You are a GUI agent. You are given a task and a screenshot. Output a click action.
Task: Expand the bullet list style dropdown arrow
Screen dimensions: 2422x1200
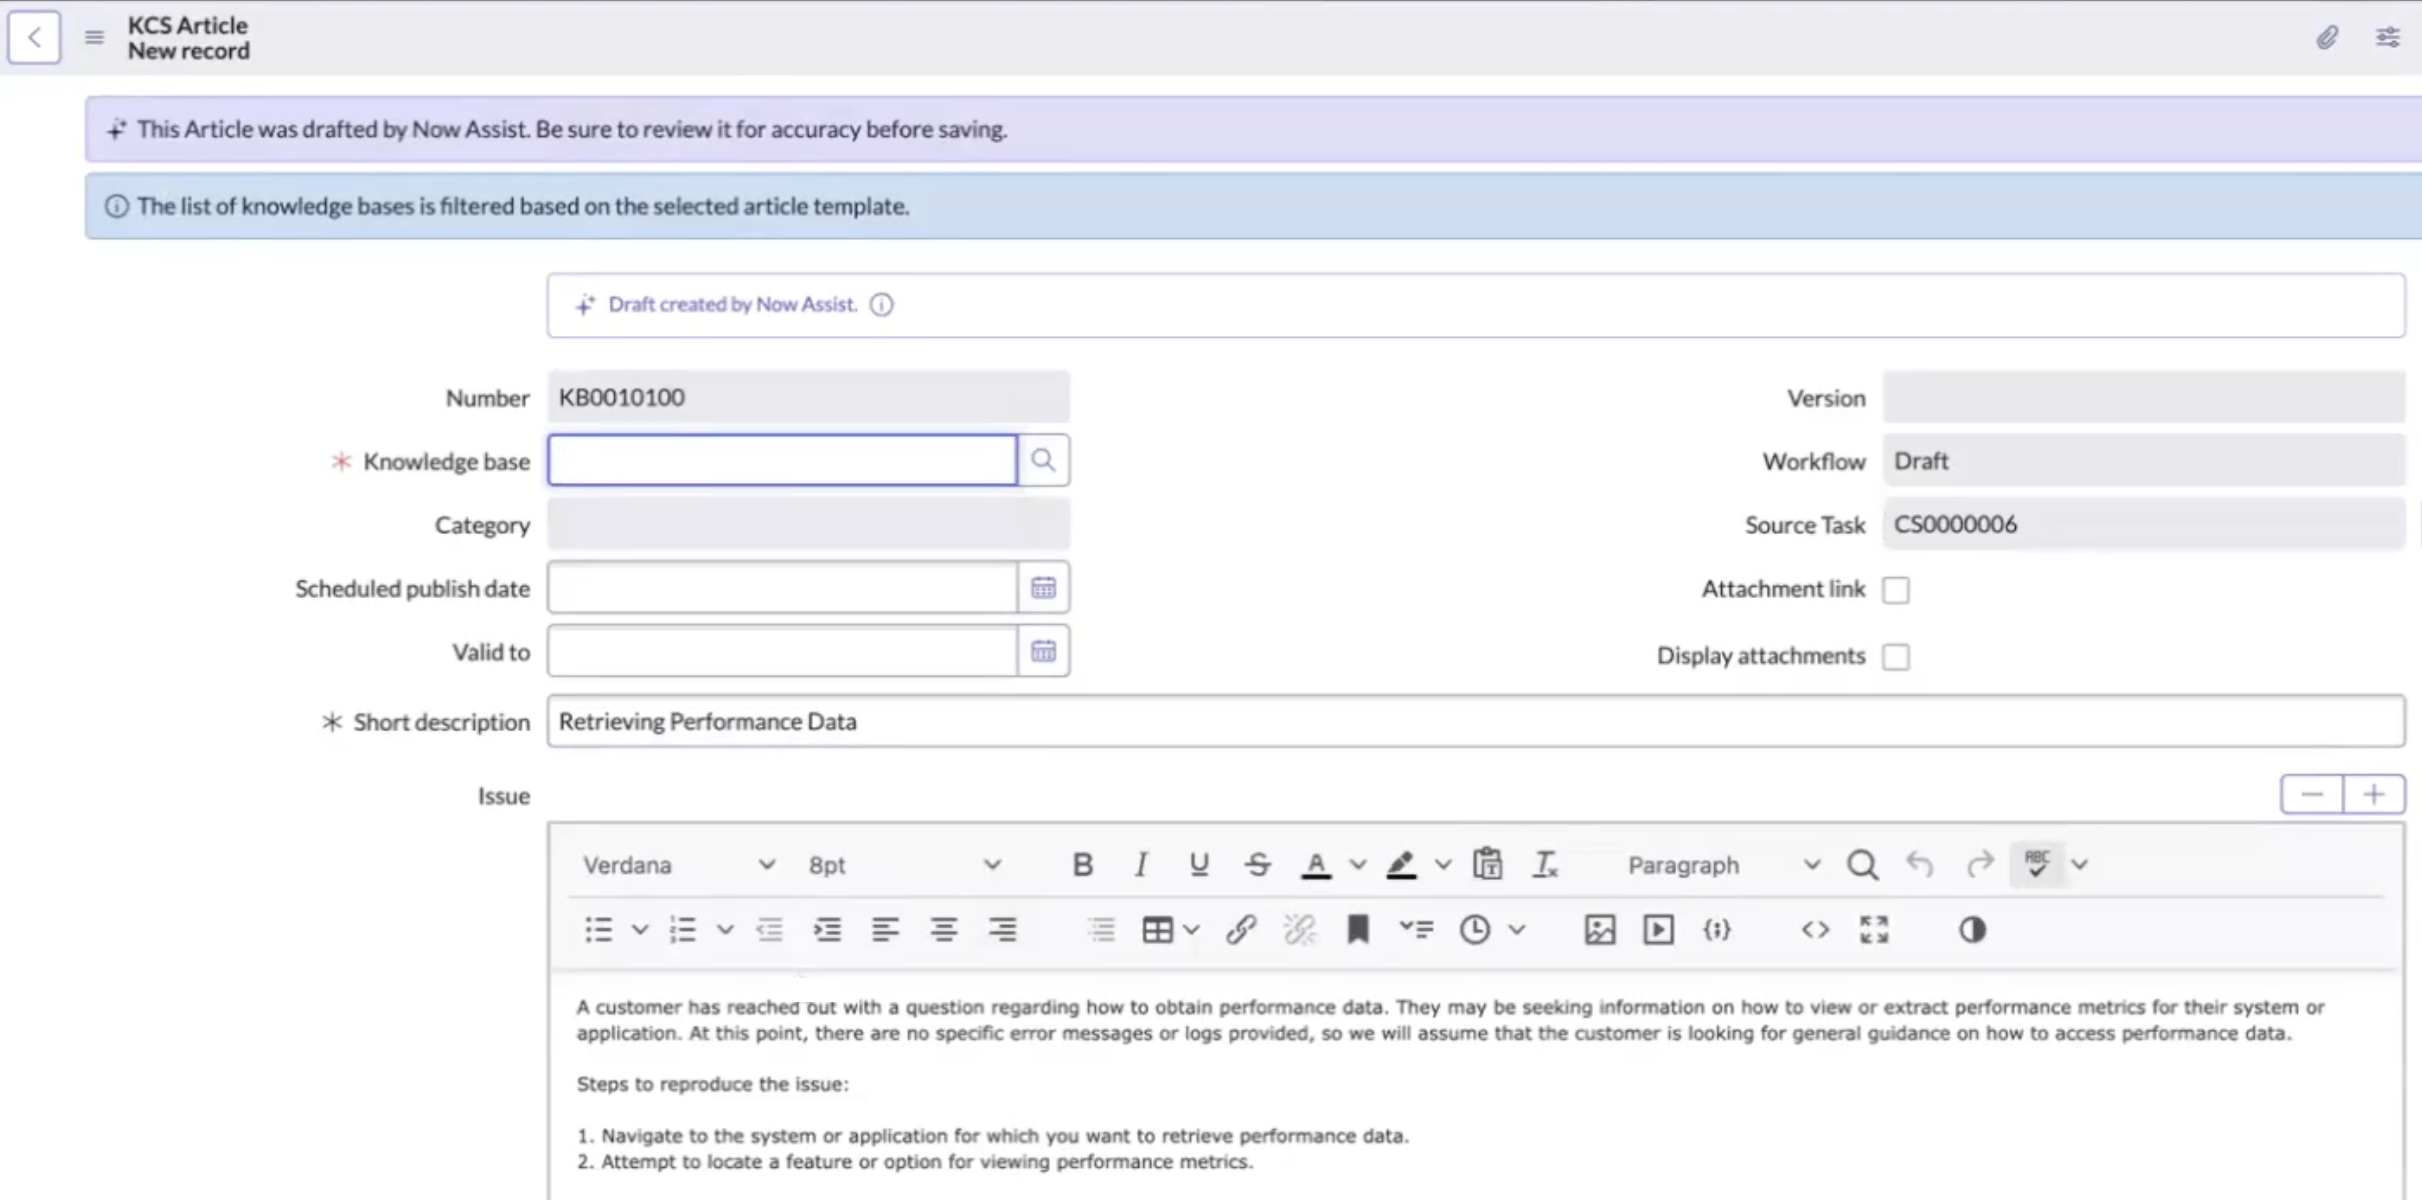coord(640,930)
